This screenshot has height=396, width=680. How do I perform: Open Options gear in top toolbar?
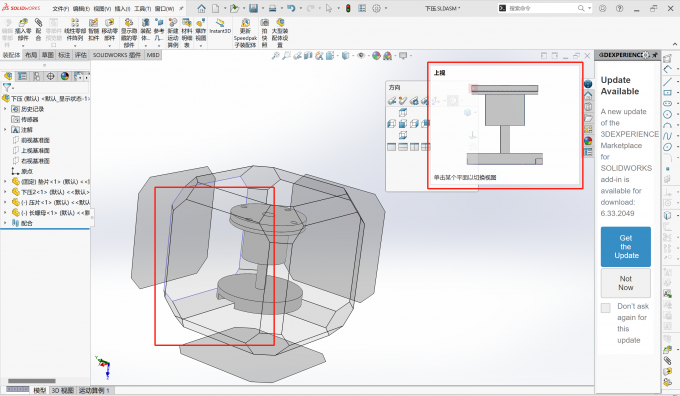point(376,8)
